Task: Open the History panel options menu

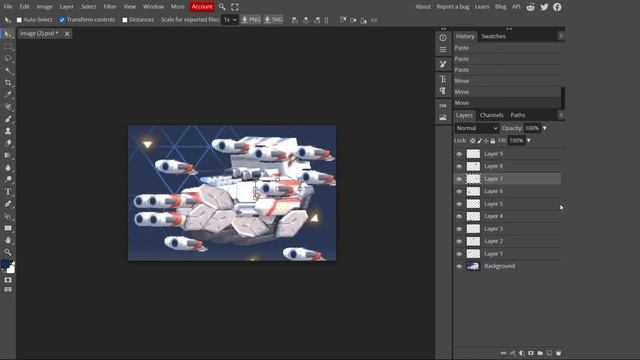Action: tap(561, 36)
